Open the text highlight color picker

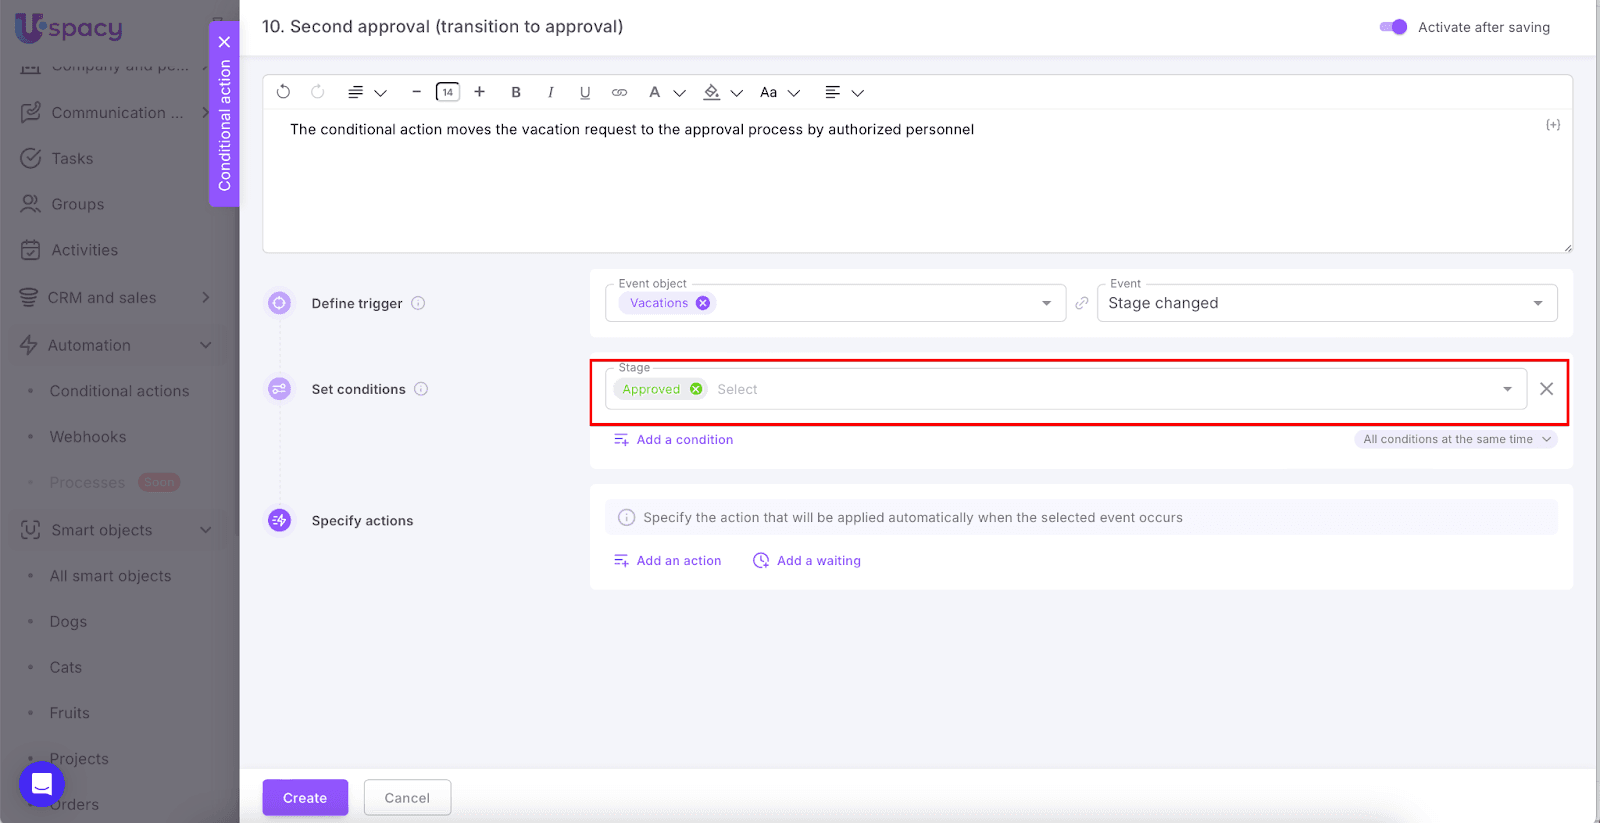pos(712,92)
